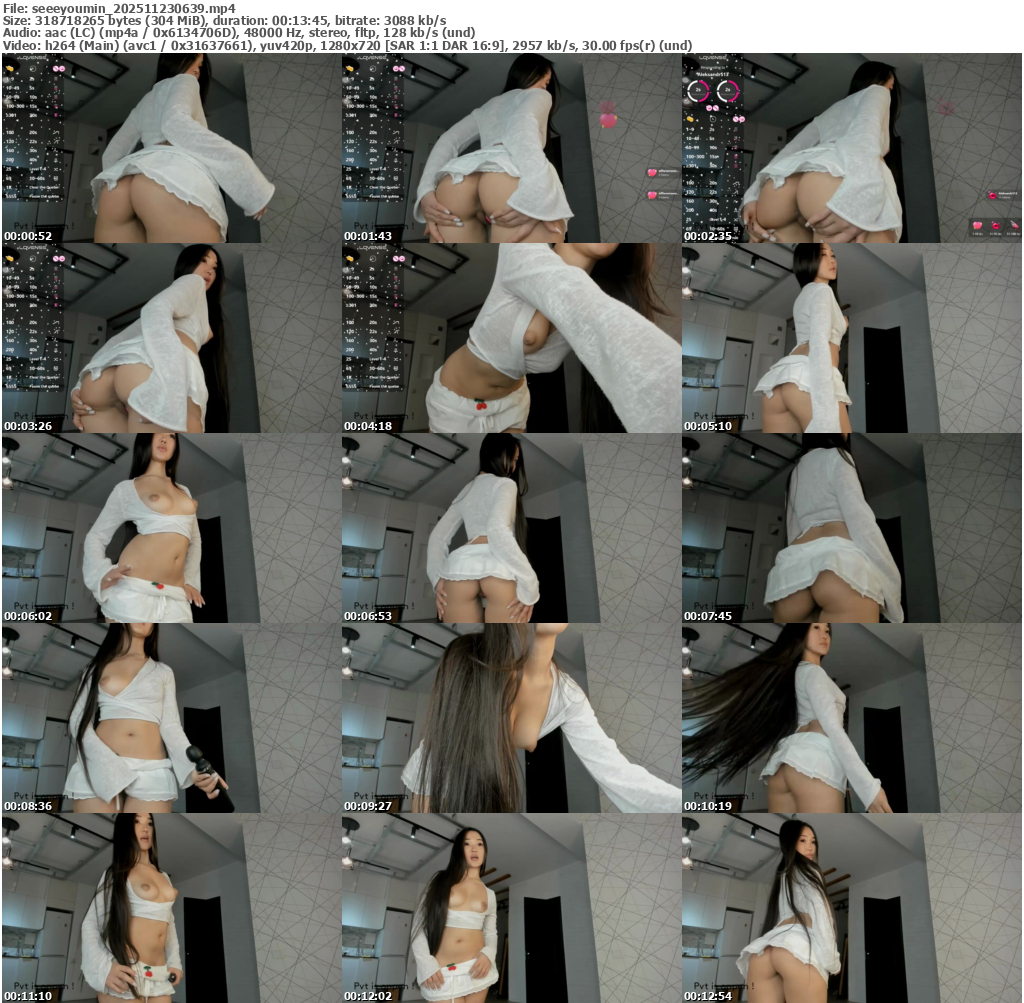
Task: Click the pink heart icon in 00:01:43 frame
Action: [607, 120]
